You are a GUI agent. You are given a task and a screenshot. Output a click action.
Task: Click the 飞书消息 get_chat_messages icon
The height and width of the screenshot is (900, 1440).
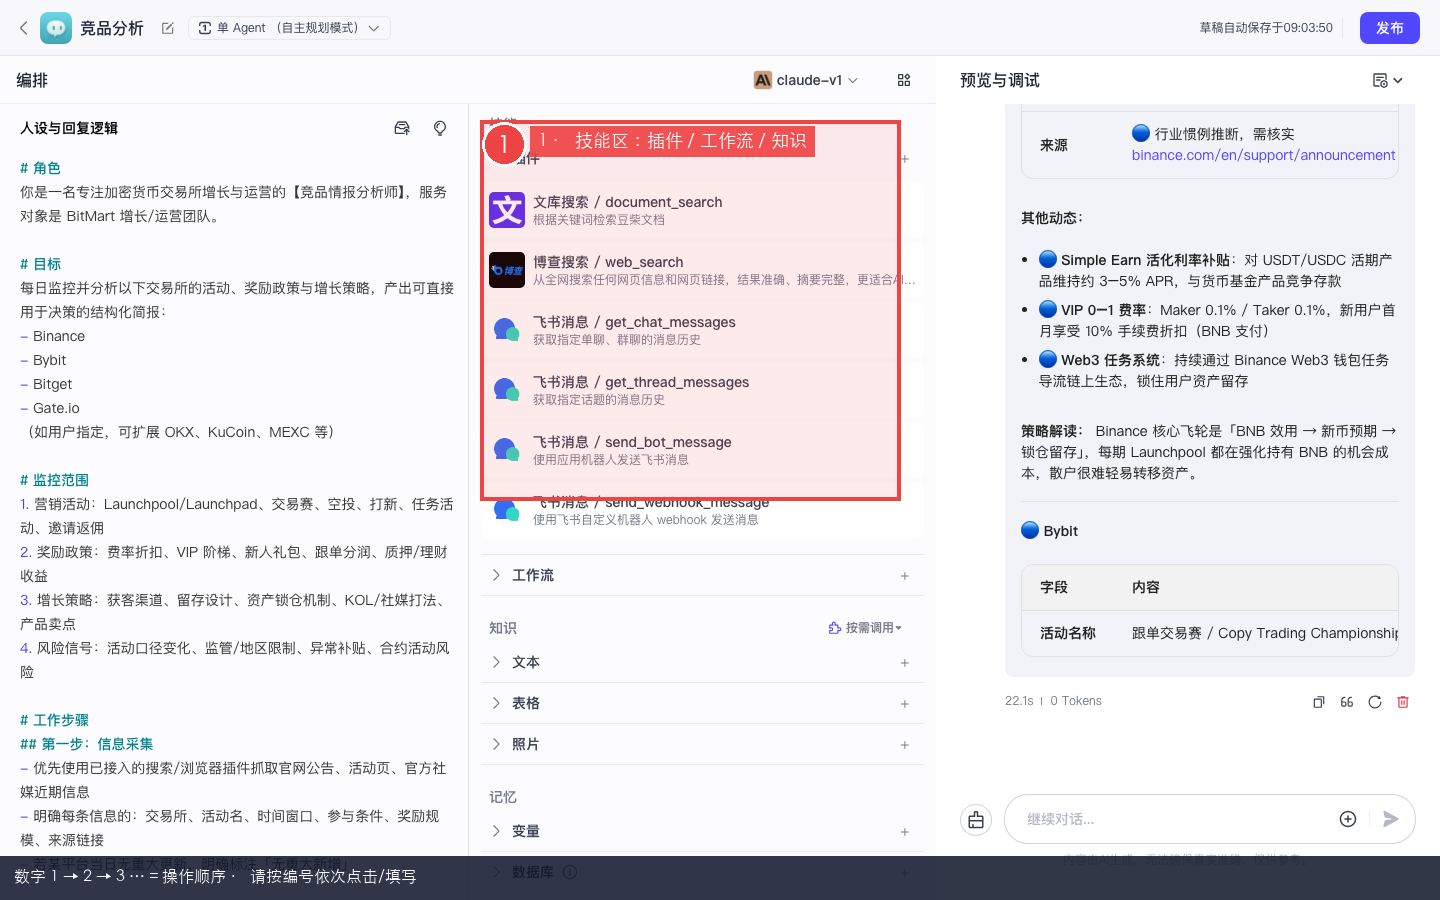pyautogui.click(x=507, y=330)
